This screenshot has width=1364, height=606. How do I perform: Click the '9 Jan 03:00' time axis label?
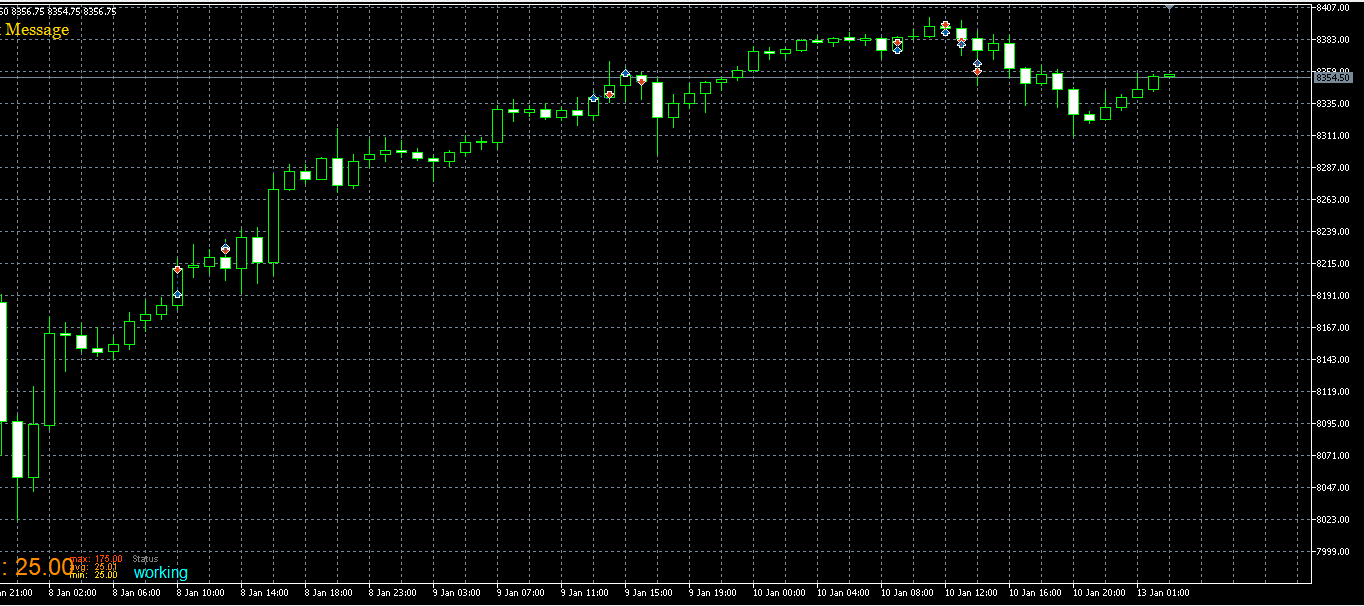tap(457, 593)
